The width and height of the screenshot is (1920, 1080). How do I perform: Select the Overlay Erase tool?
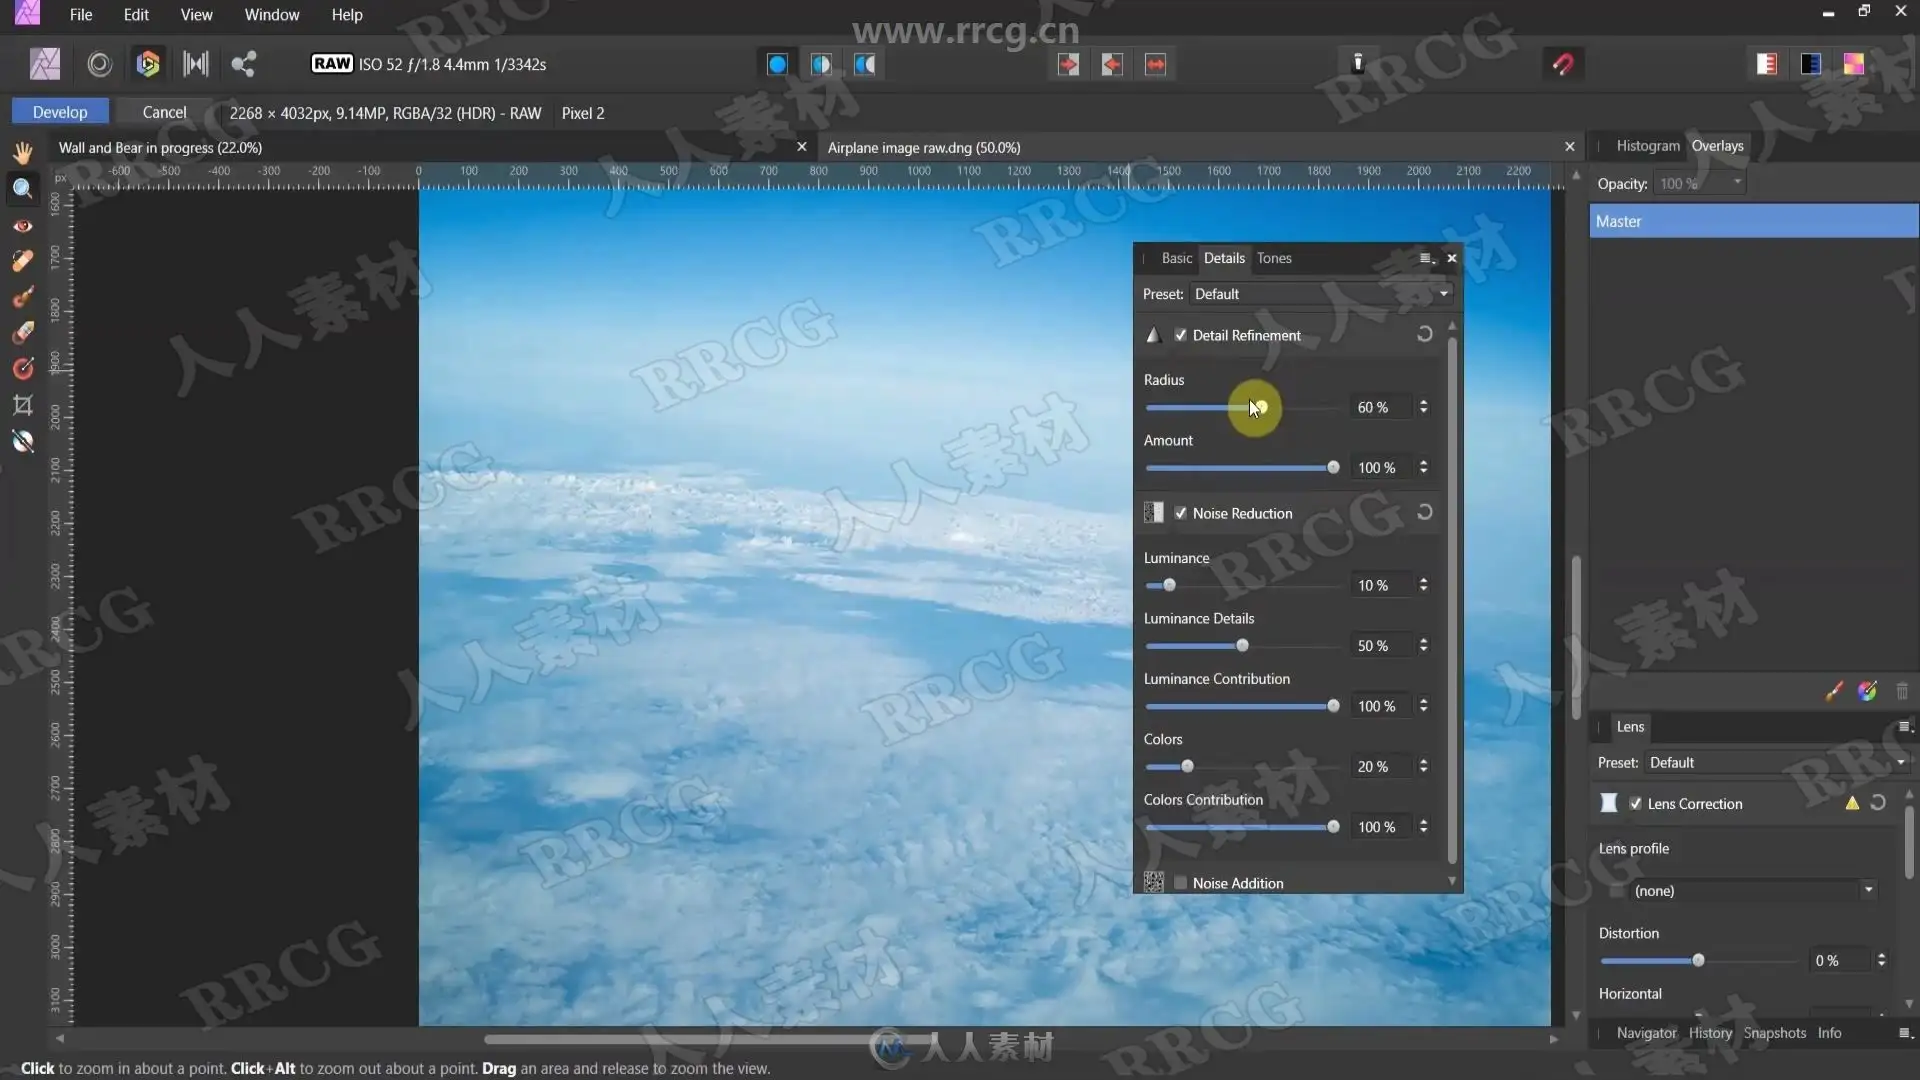[23, 333]
